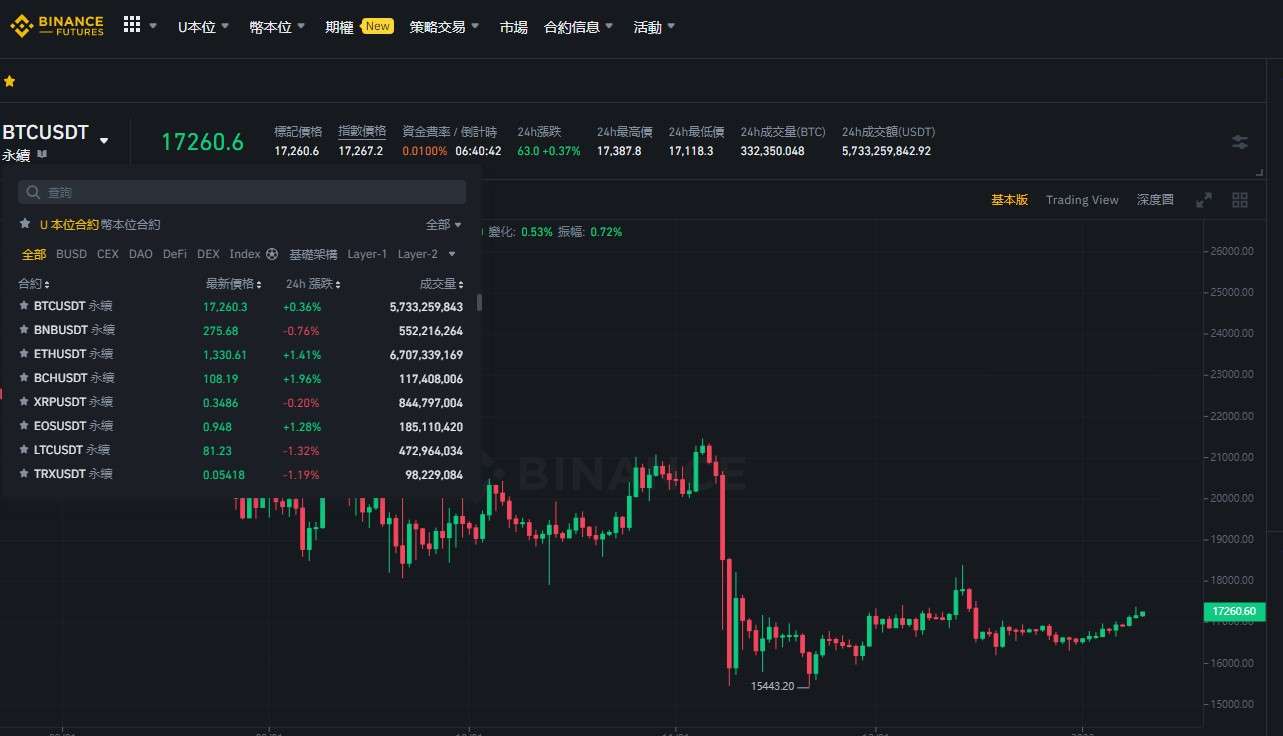Select the DAO category tab

pos(141,254)
